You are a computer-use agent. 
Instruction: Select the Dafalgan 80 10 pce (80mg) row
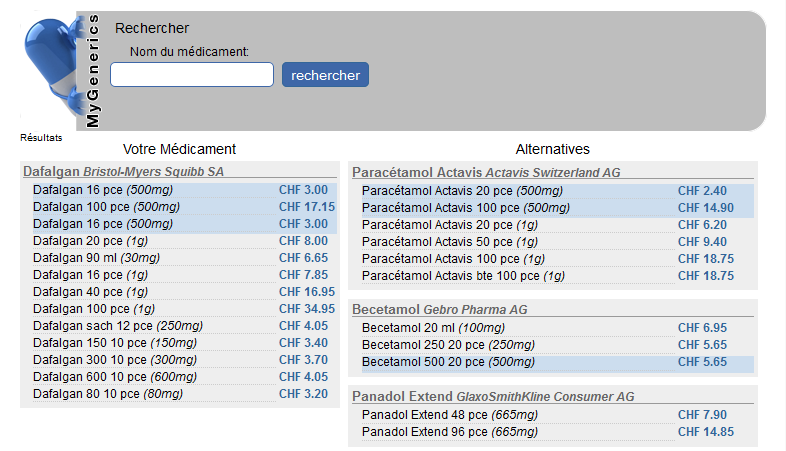coord(184,394)
